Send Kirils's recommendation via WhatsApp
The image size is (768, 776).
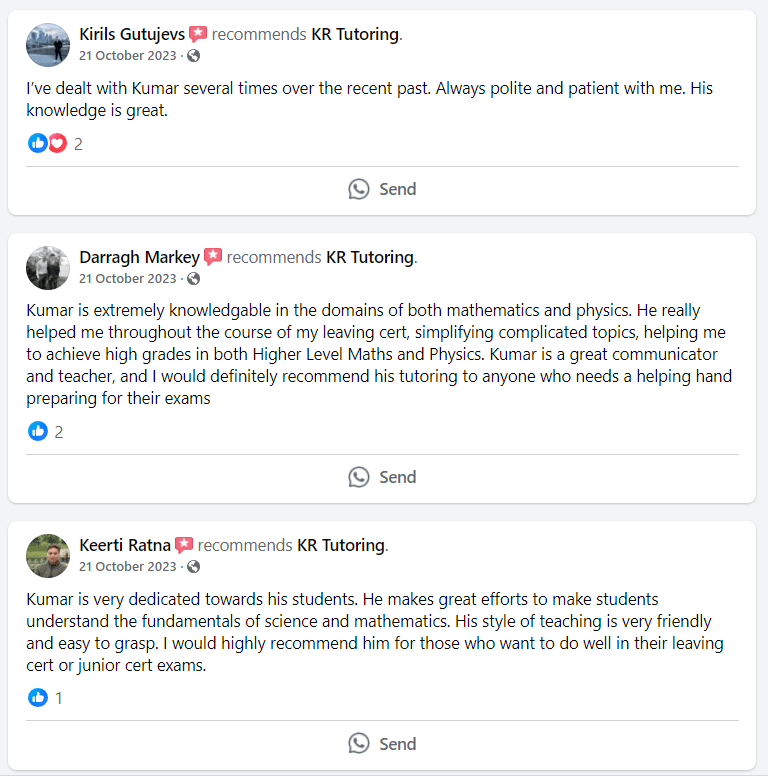(382, 189)
